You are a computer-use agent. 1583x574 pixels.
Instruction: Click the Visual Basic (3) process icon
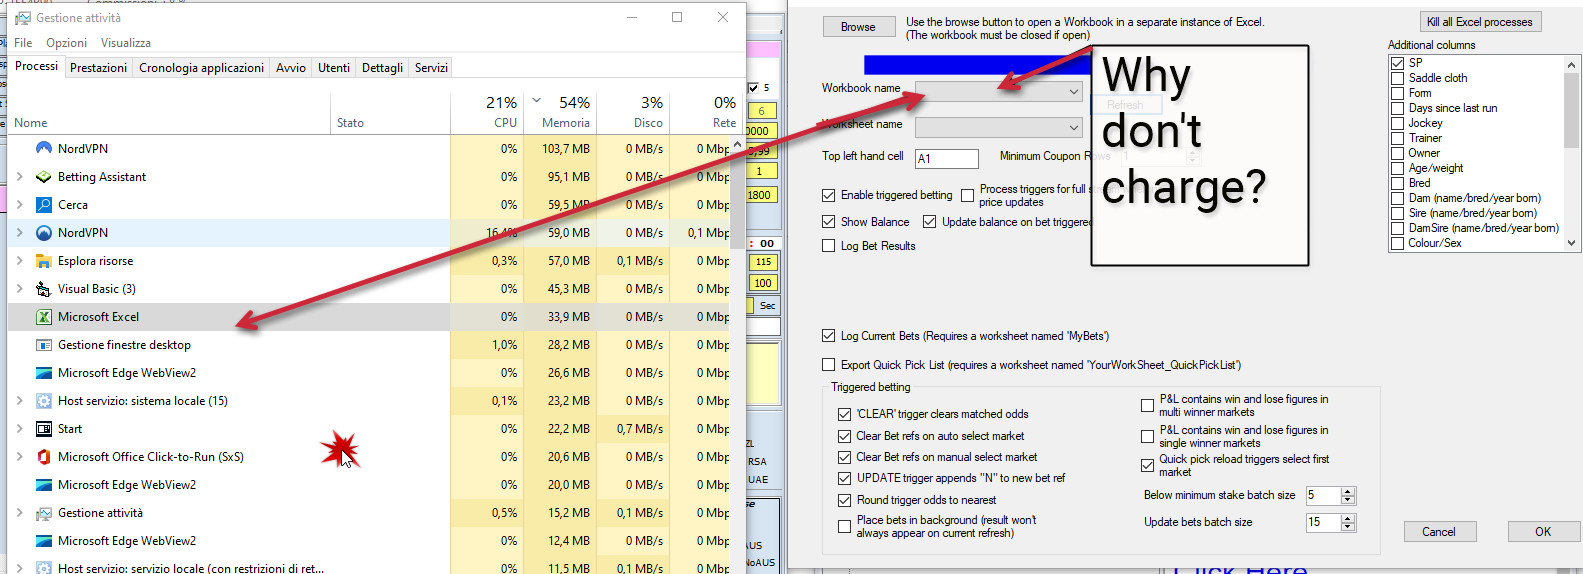pos(43,288)
